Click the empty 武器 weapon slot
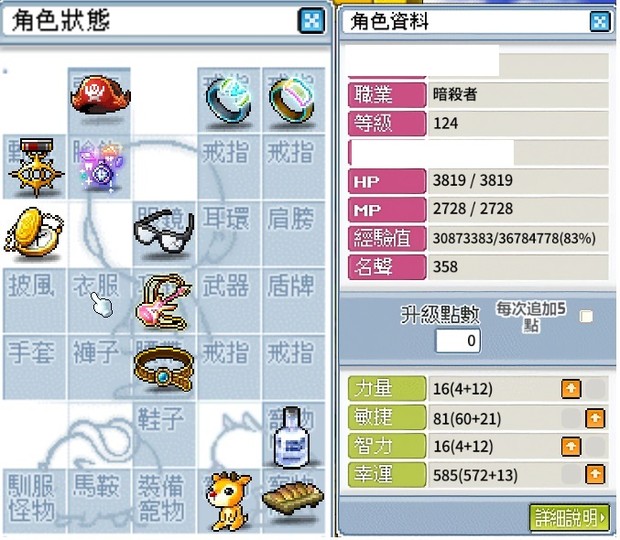The width and height of the screenshot is (620, 540). click(229, 300)
